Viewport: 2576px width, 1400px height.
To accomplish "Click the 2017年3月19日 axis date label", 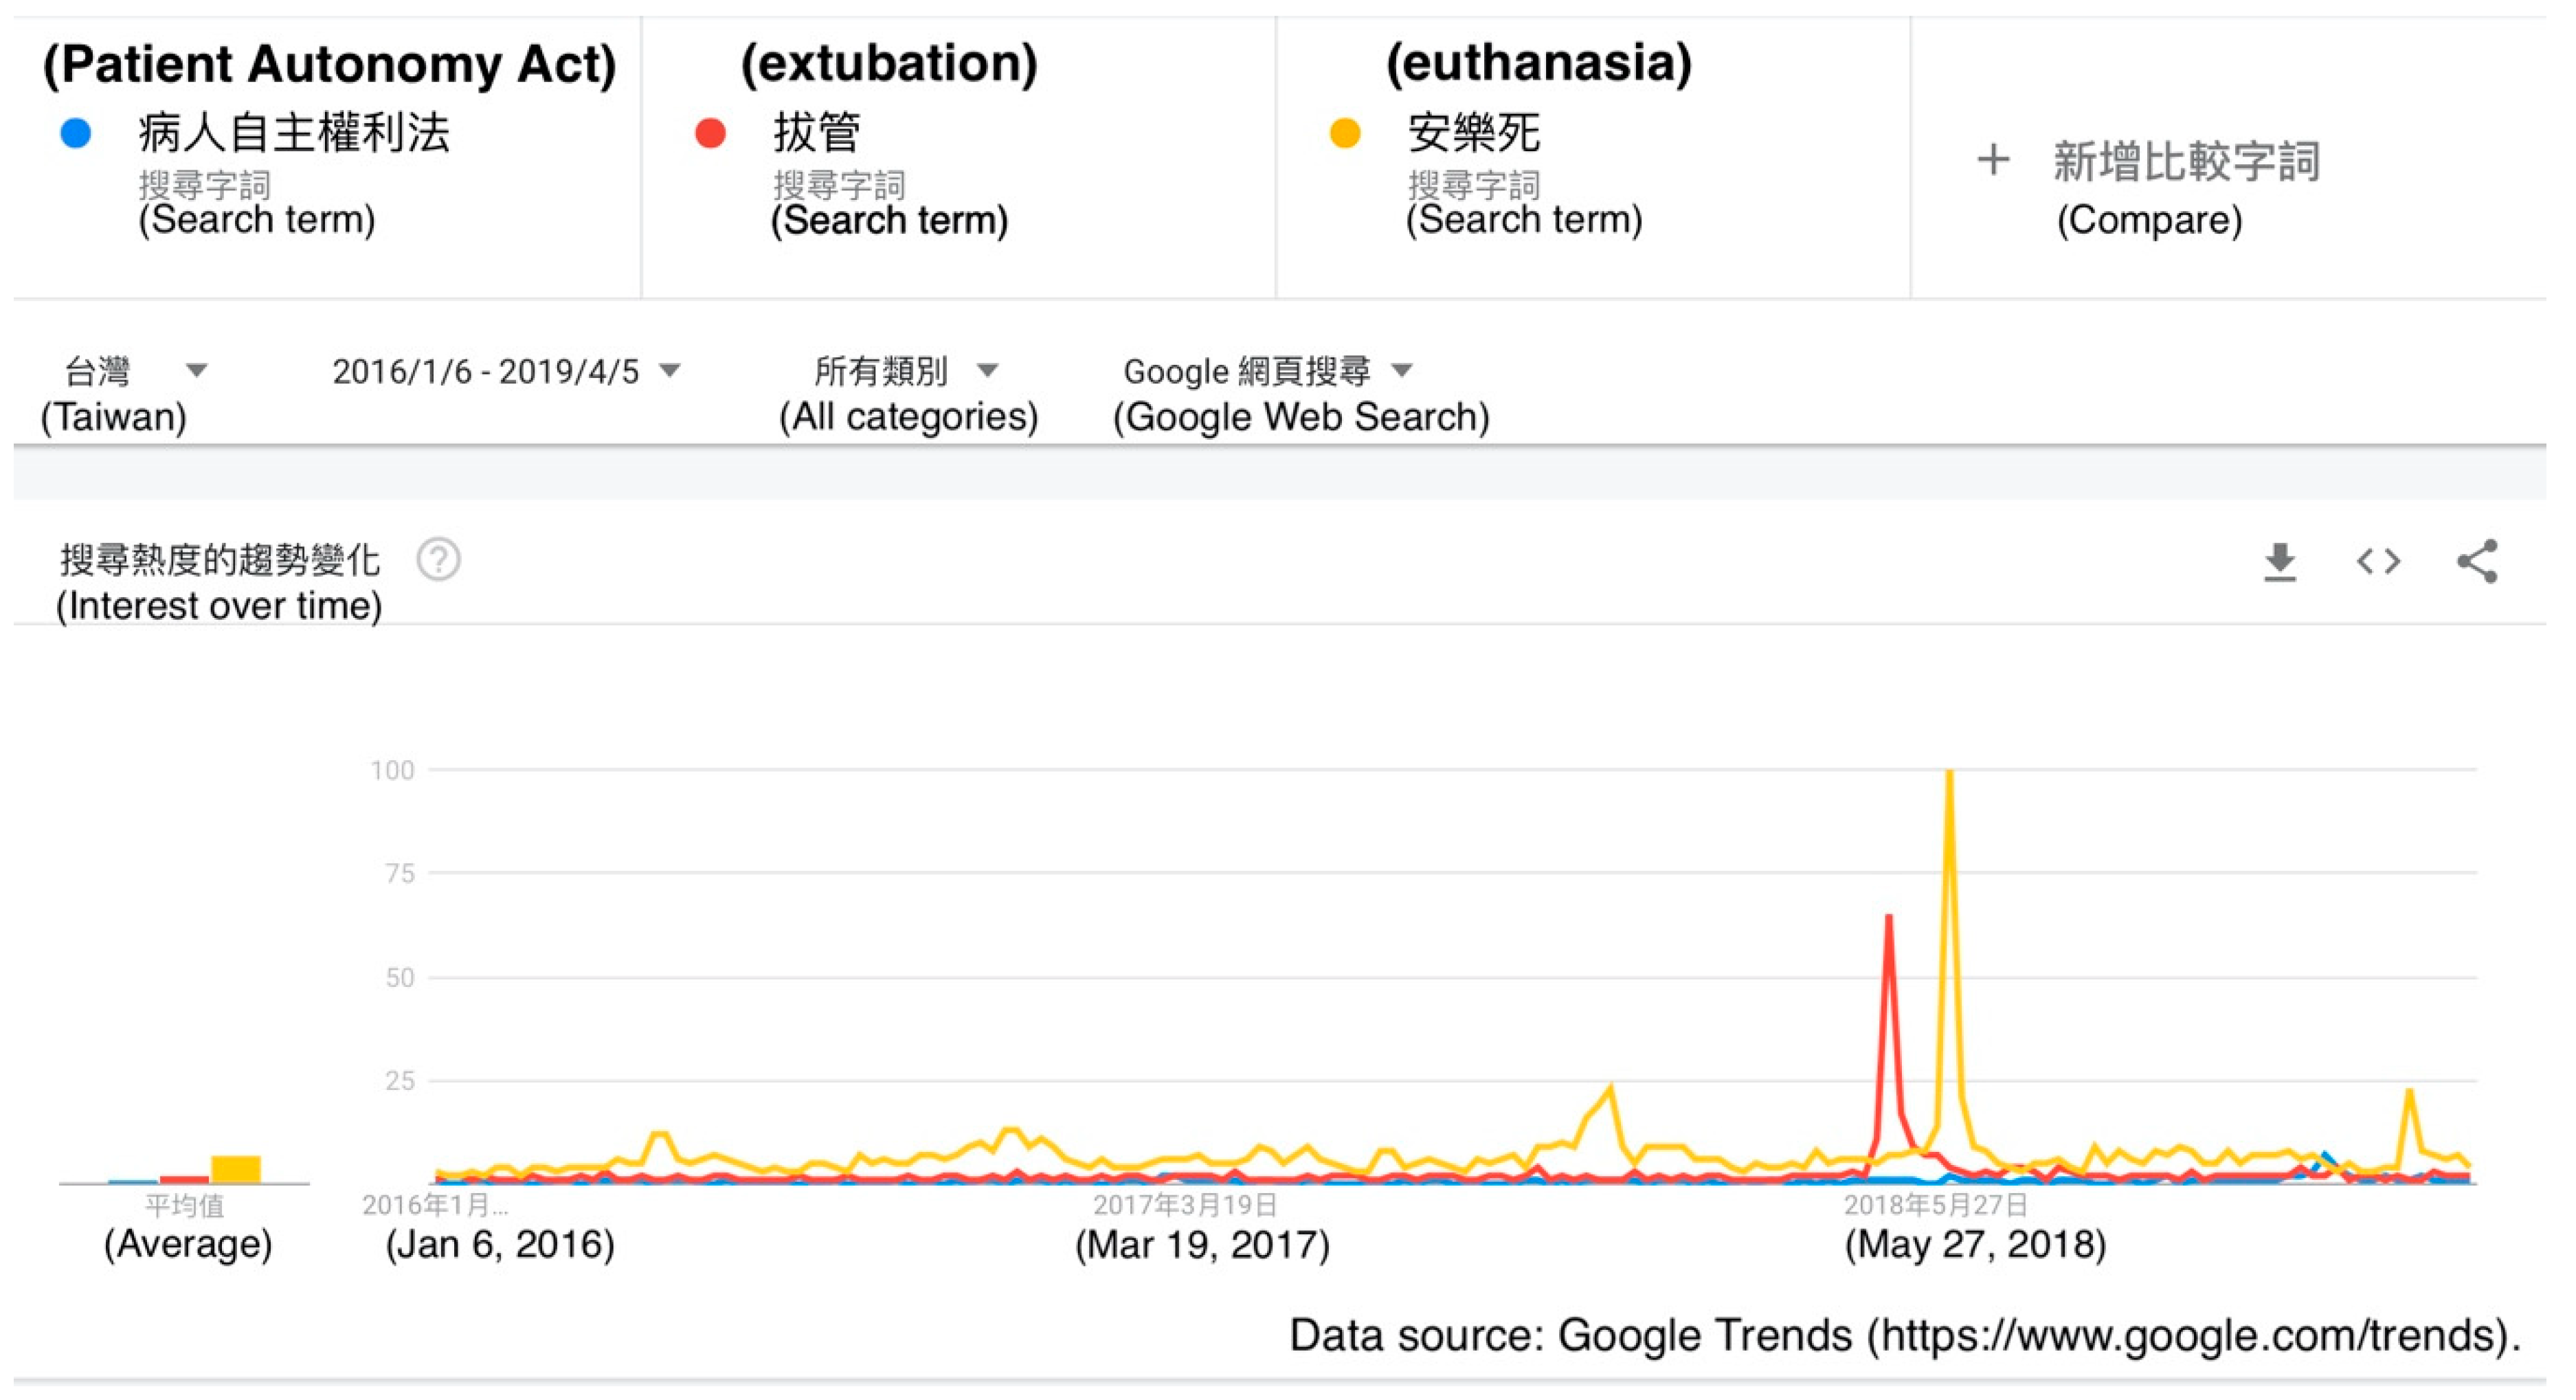I will pos(1185,1205).
